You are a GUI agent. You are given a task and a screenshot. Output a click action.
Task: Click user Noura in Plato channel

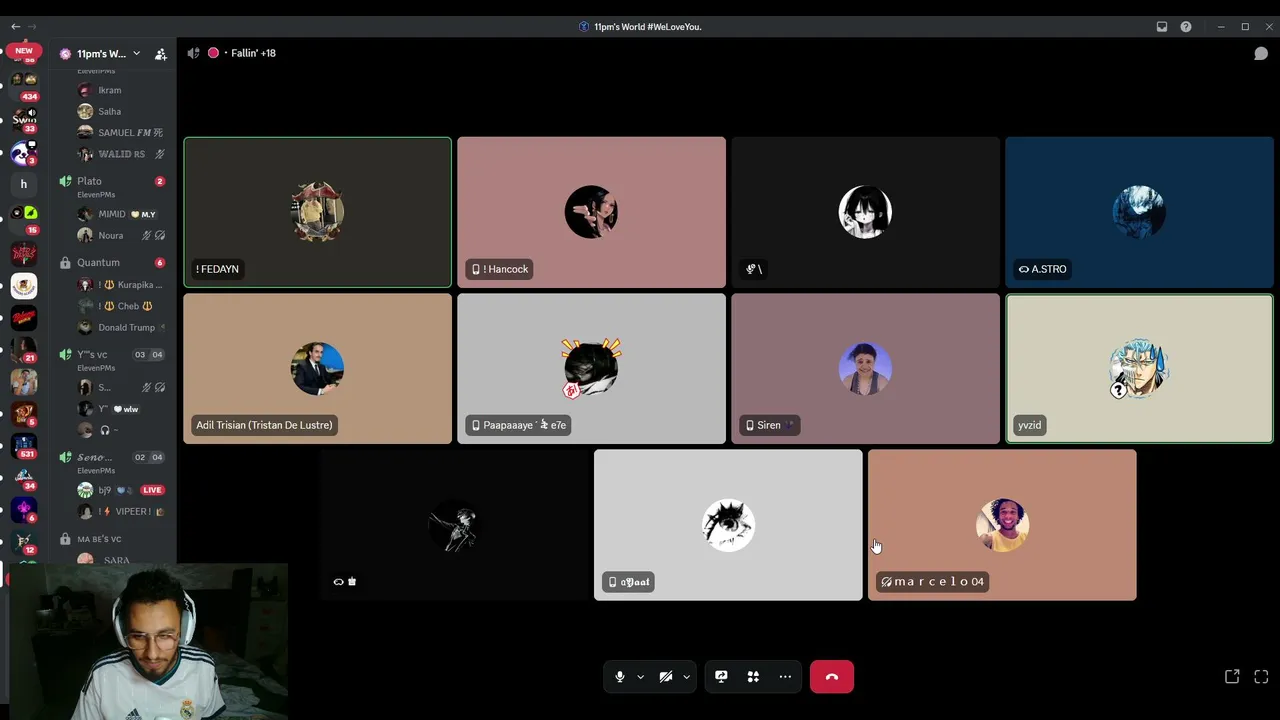click(111, 236)
